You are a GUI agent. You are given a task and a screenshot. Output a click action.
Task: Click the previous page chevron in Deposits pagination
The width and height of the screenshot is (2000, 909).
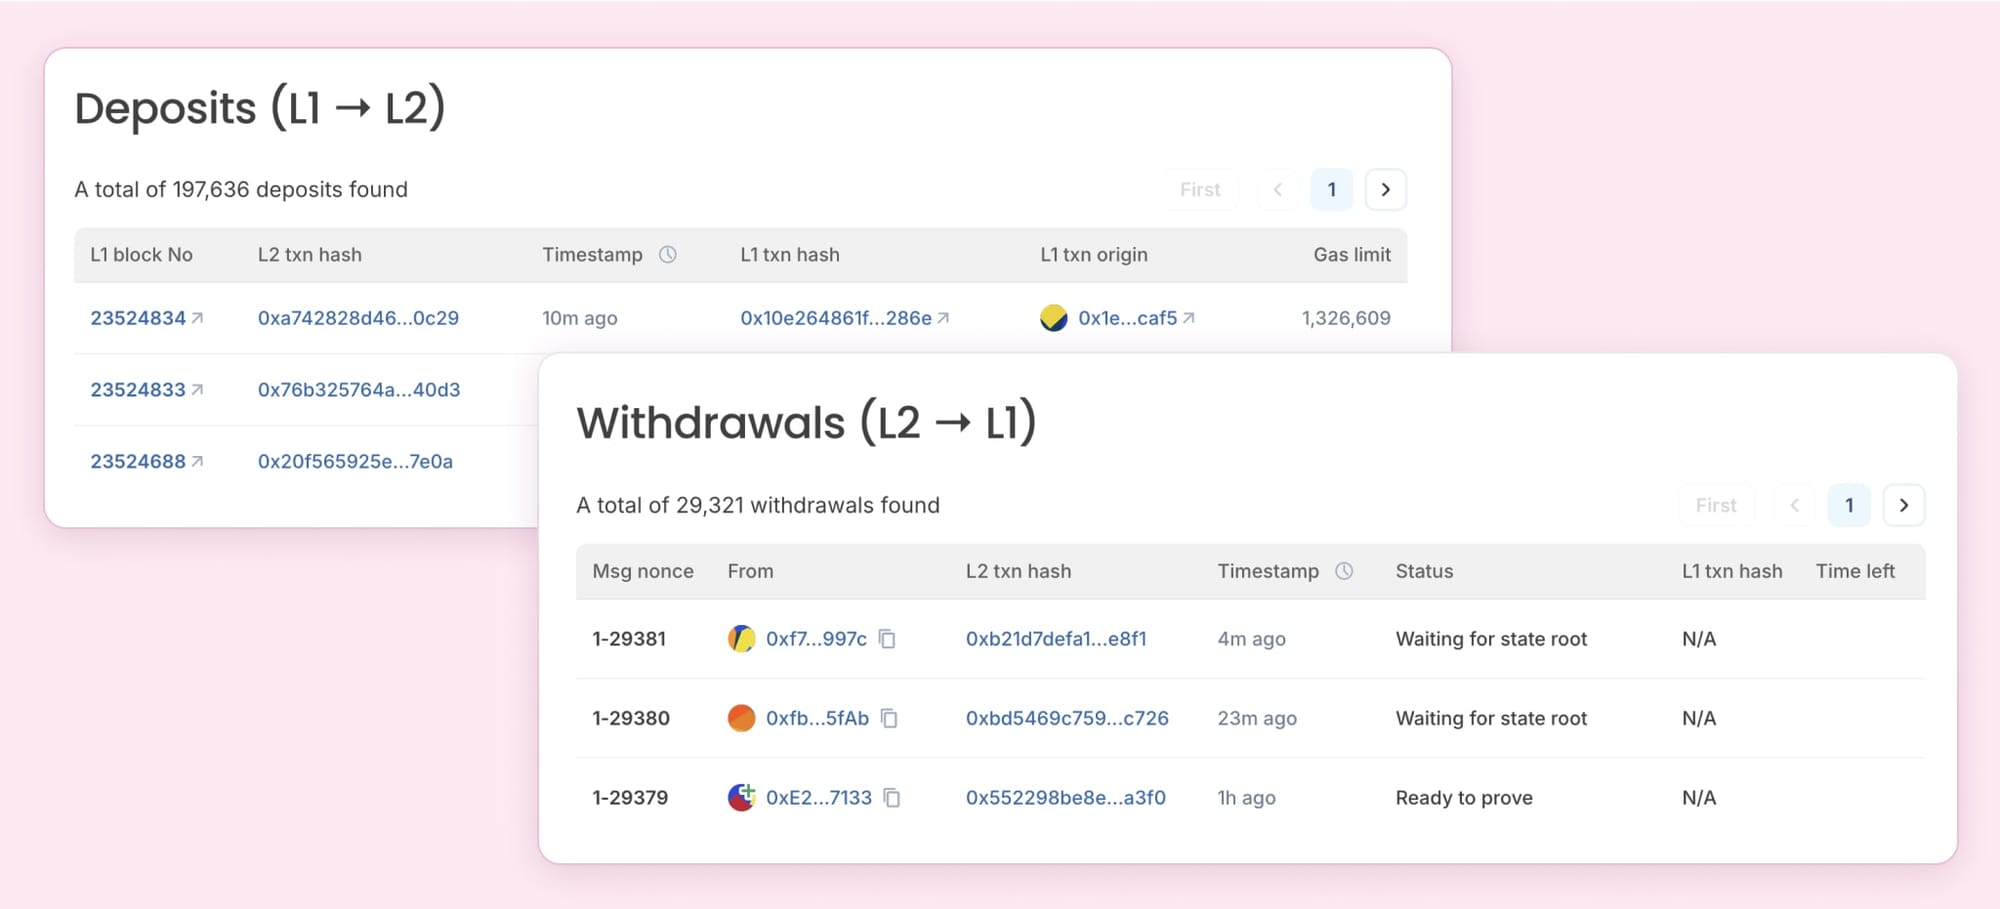[x=1277, y=189]
